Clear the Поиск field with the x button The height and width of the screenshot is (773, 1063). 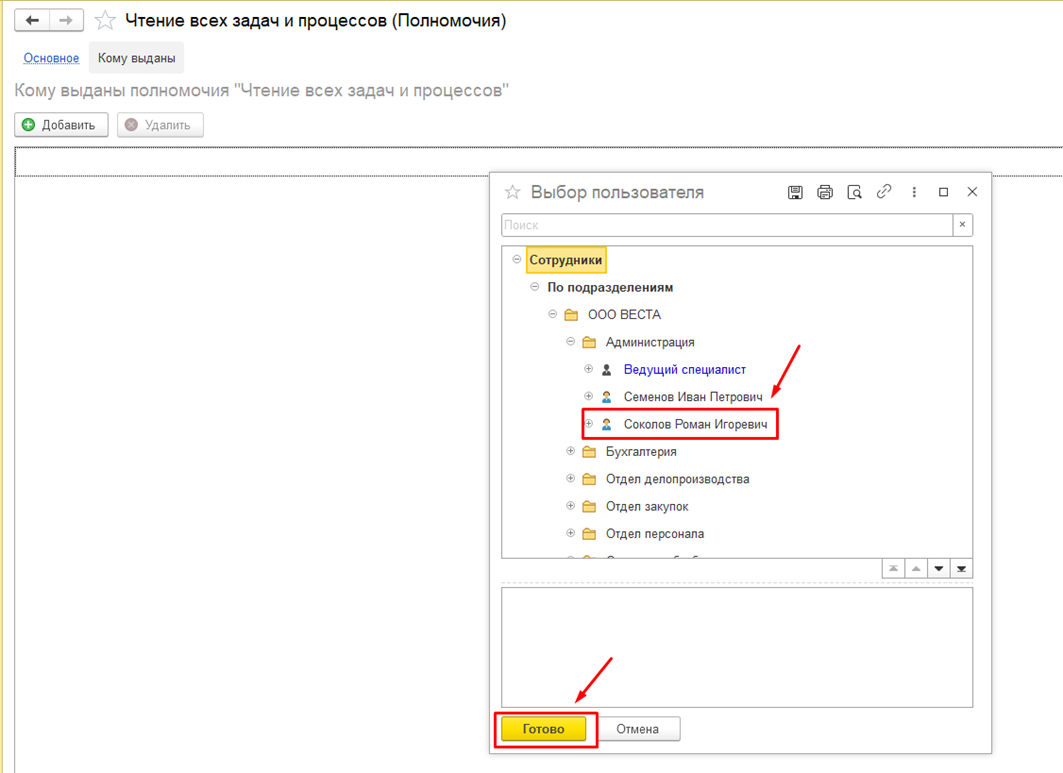point(962,224)
